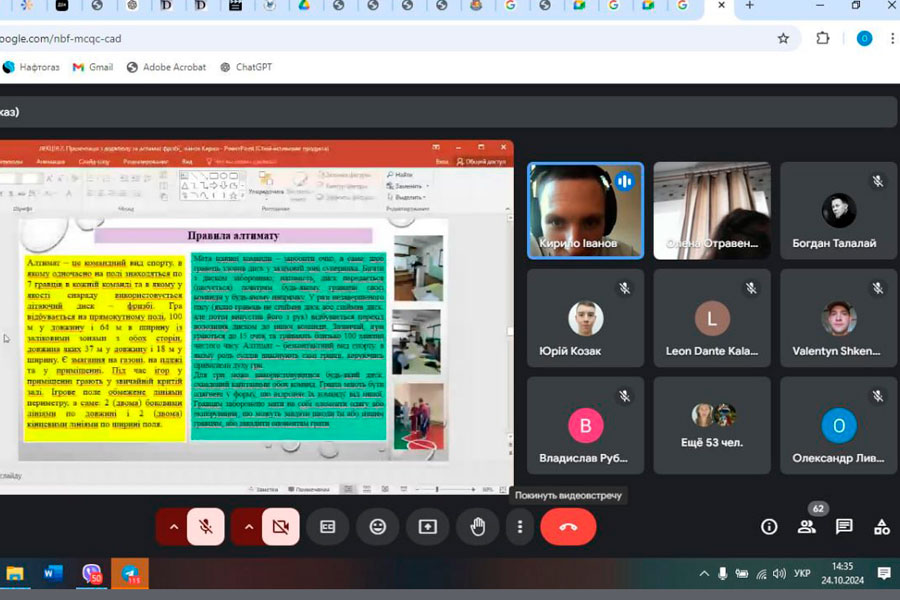Screen dimensions: 900x600
Task: Select the Кирило Іванов video tile
Action: coord(585,211)
